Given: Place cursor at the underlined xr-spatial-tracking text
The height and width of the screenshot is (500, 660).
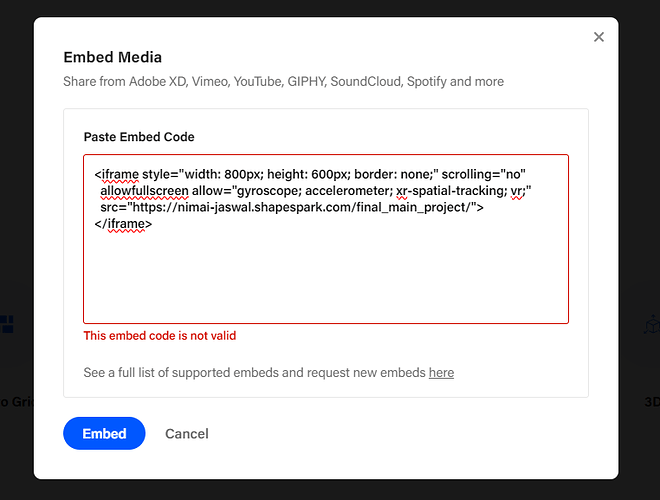Looking at the screenshot, I should click(452, 191).
